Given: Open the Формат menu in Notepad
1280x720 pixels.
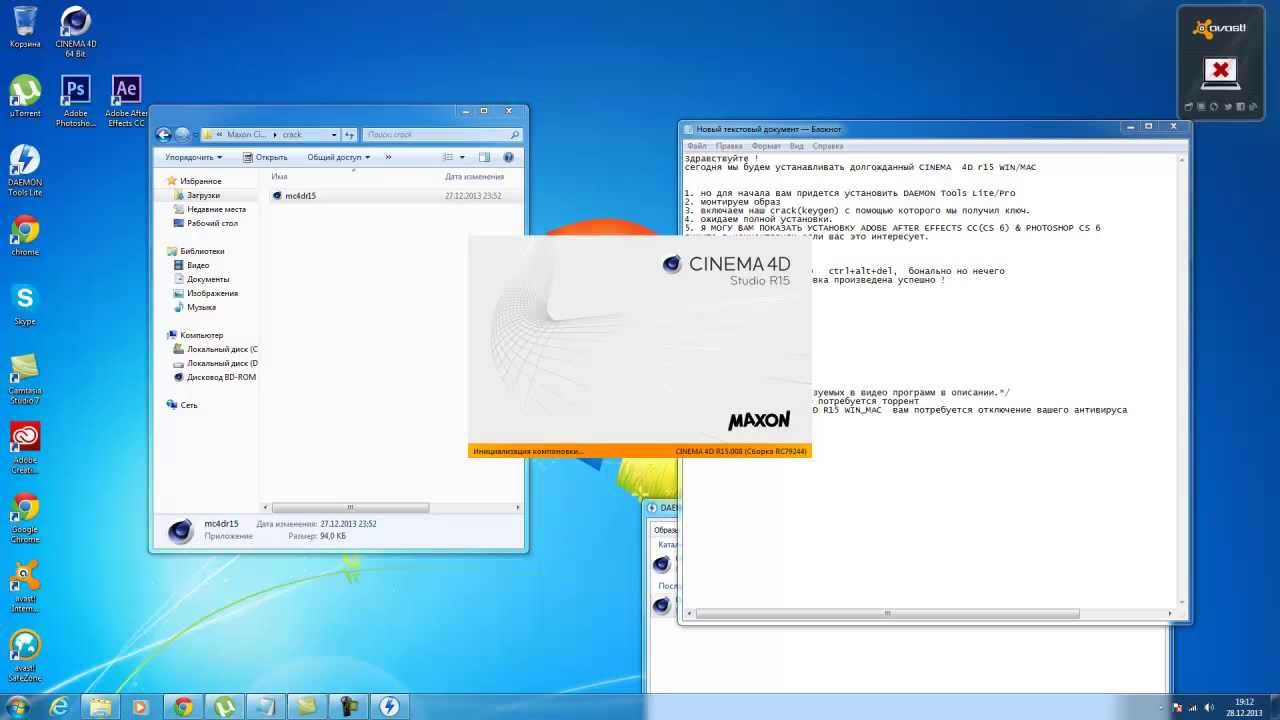Looking at the screenshot, I should [766, 146].
